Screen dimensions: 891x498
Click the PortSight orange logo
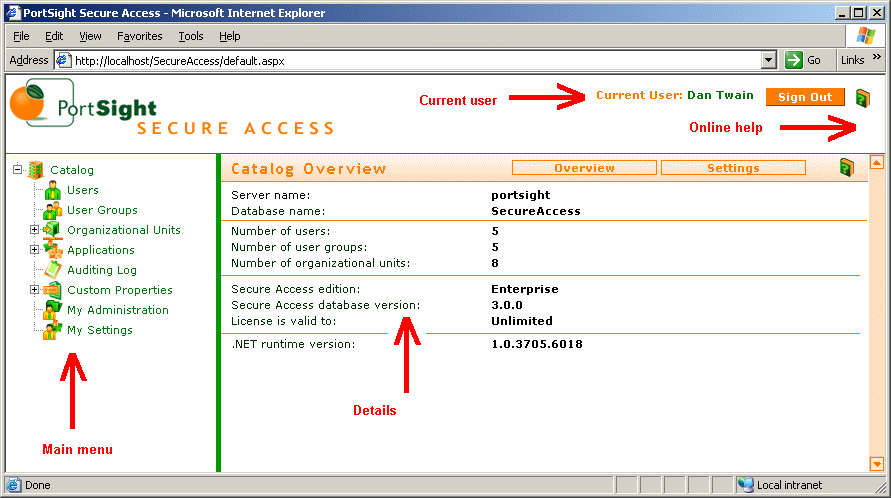pos(27,102)
